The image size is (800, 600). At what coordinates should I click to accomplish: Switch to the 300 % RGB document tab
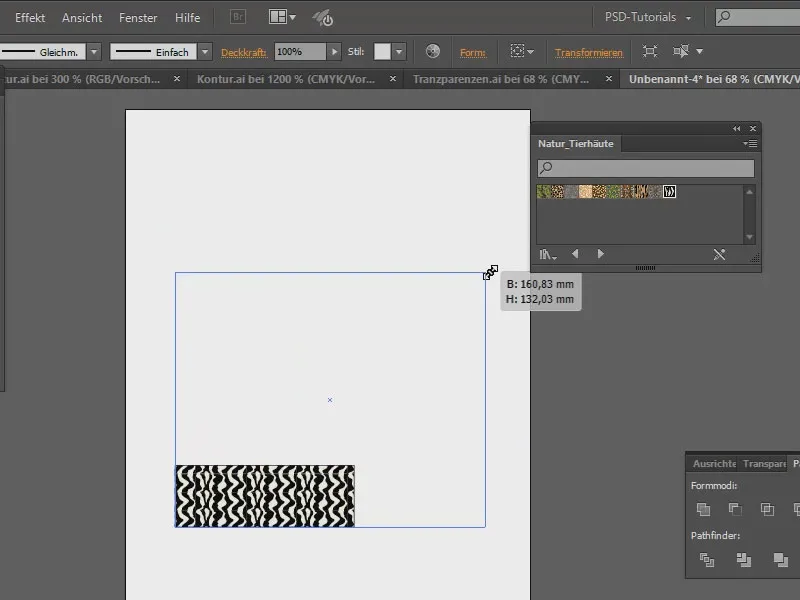point(82,79)
